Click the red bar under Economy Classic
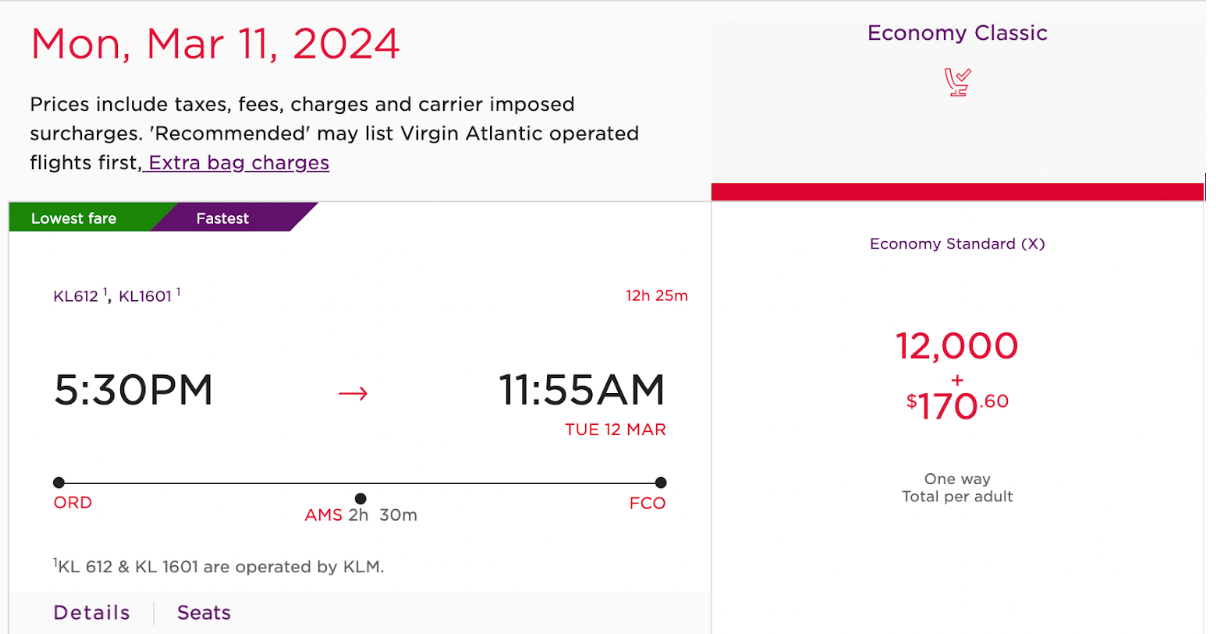Viewport: 1220px width, 634px height. coord(957,192)
